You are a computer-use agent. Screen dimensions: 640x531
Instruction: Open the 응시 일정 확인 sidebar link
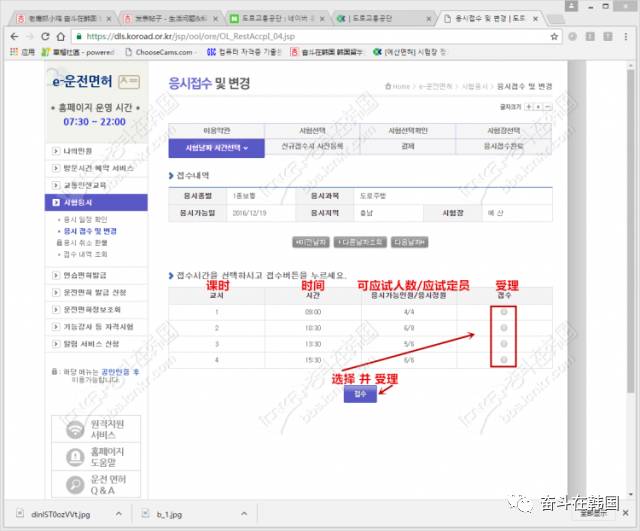85,220
